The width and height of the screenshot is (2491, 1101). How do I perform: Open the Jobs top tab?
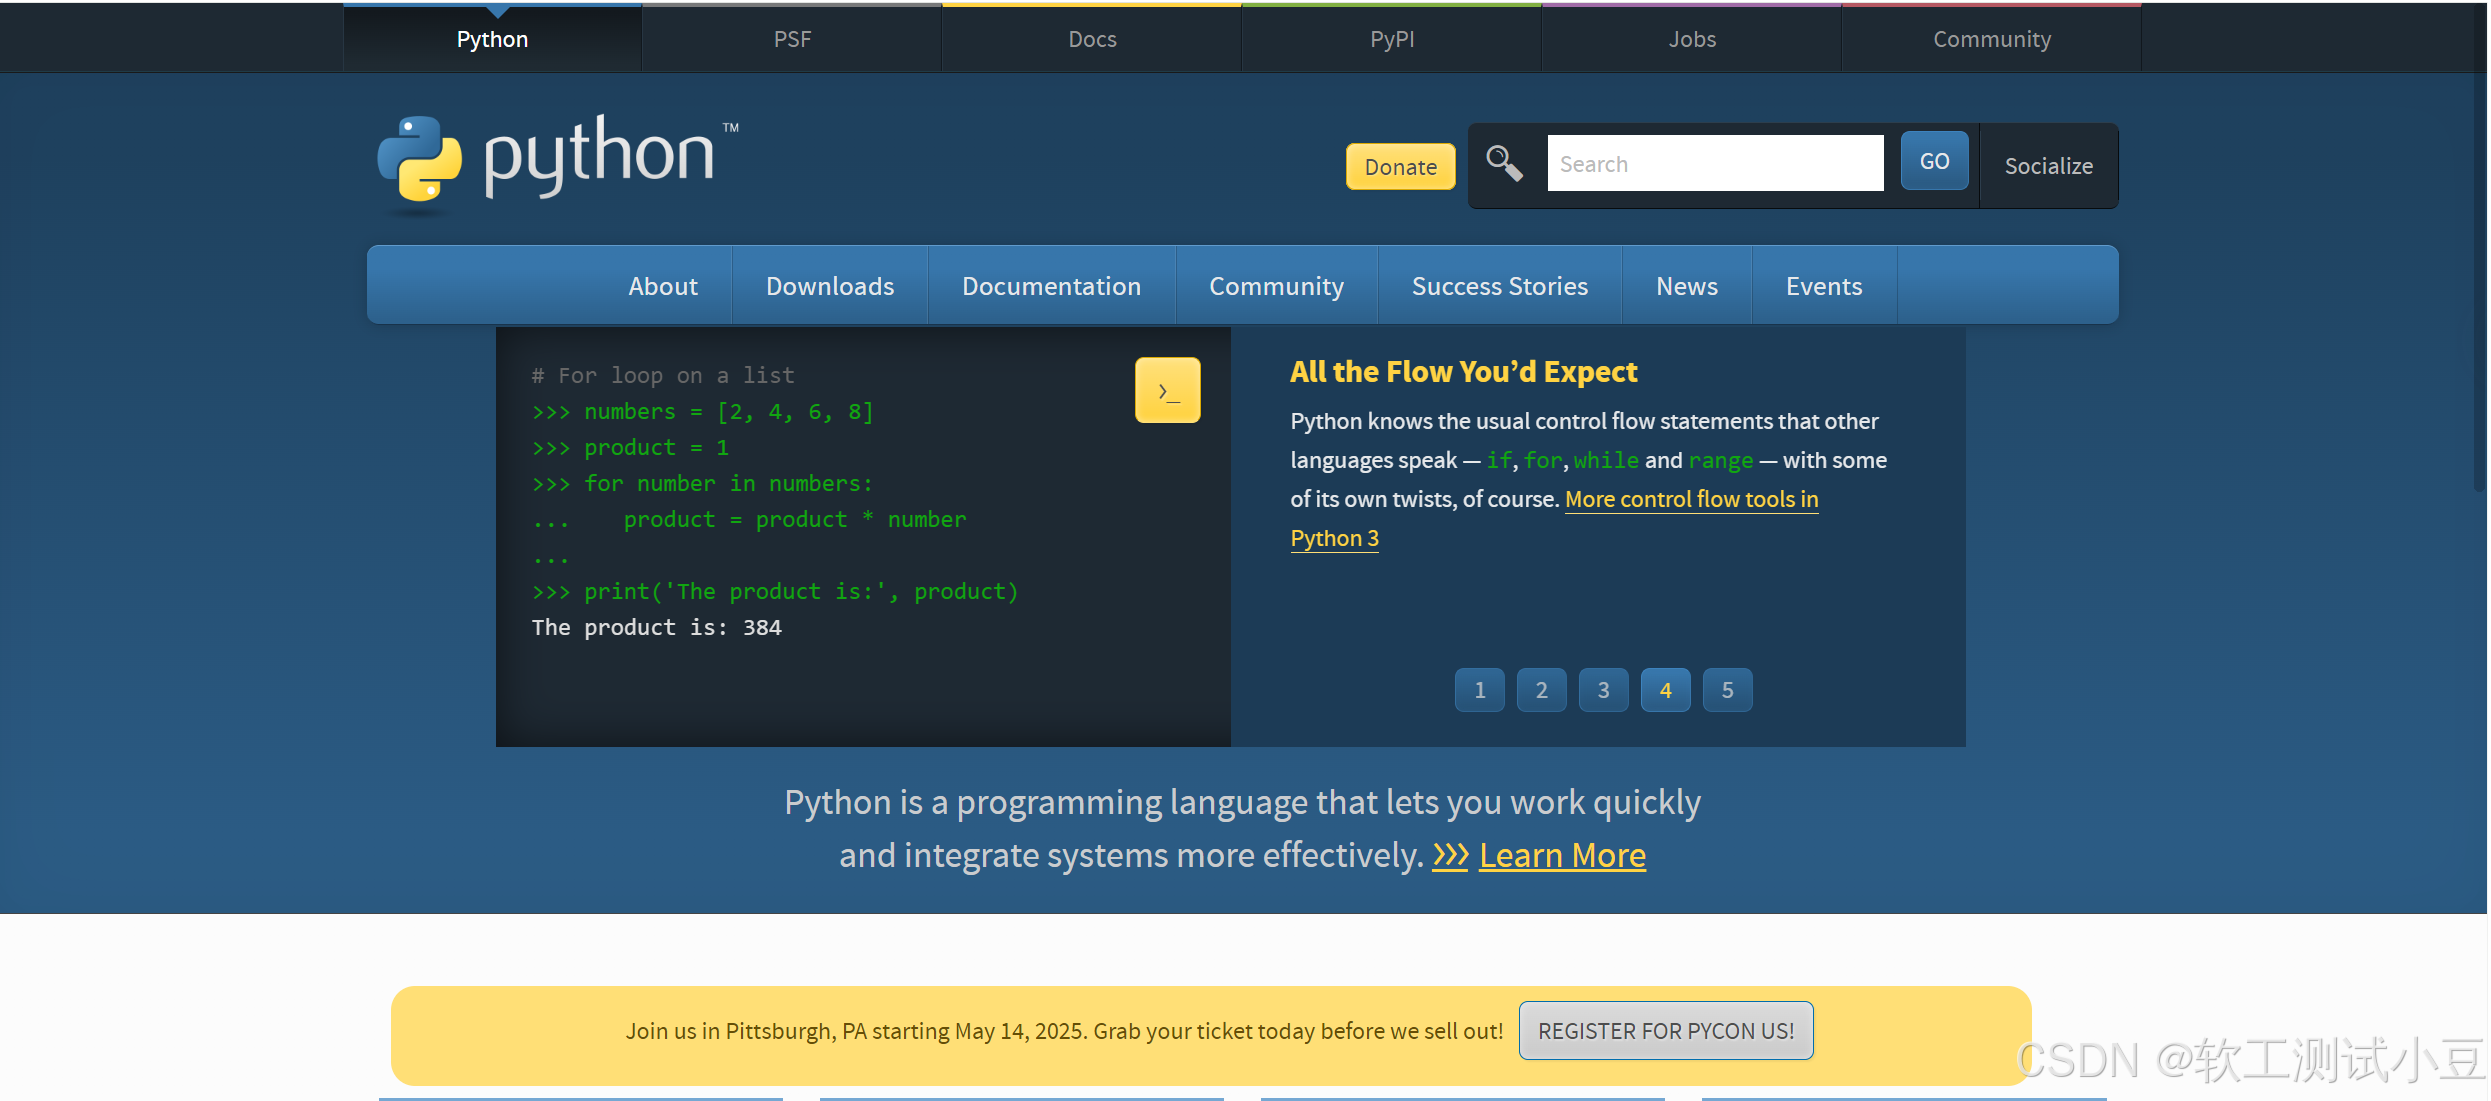pos(1691,39)
